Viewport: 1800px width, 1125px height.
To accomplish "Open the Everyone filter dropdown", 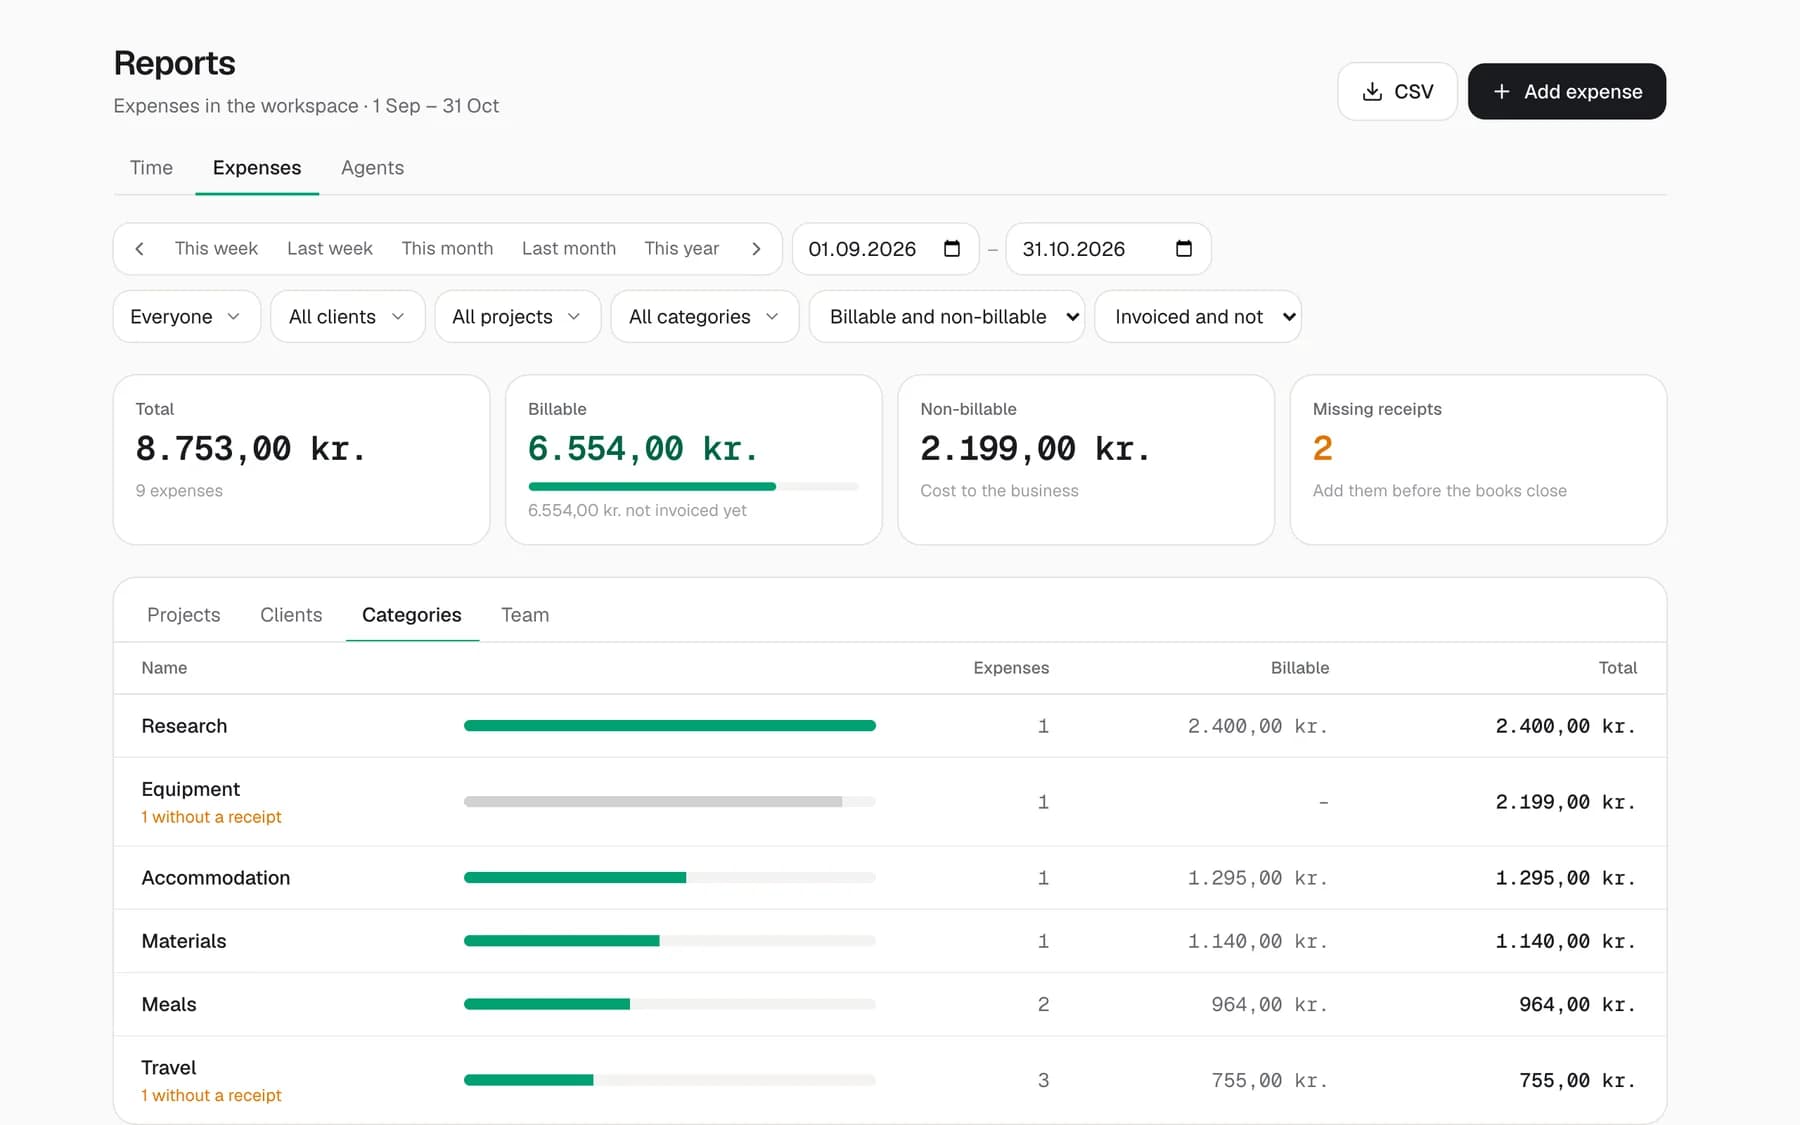I will click(187, 317).
